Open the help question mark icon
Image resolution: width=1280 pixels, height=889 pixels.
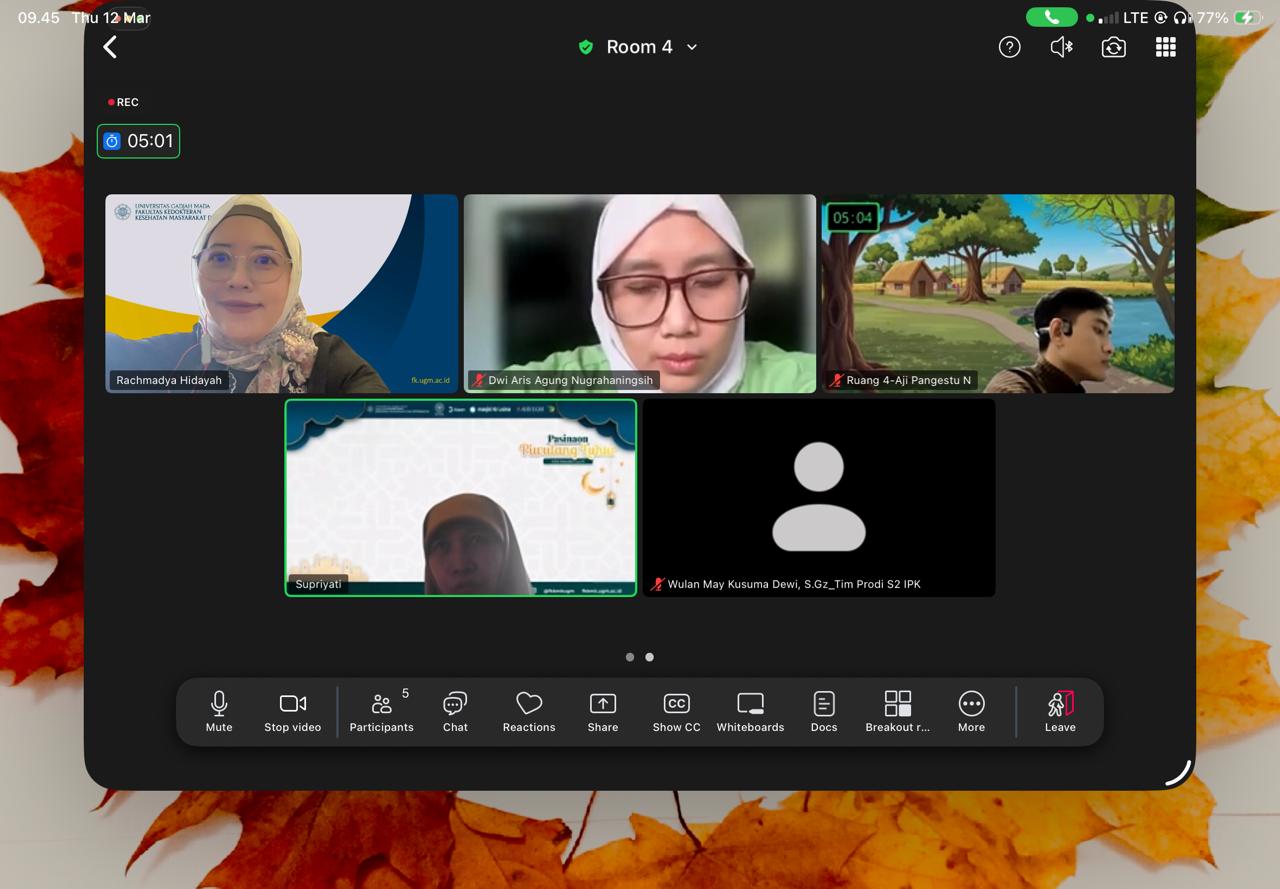(x=1009, y=47)
